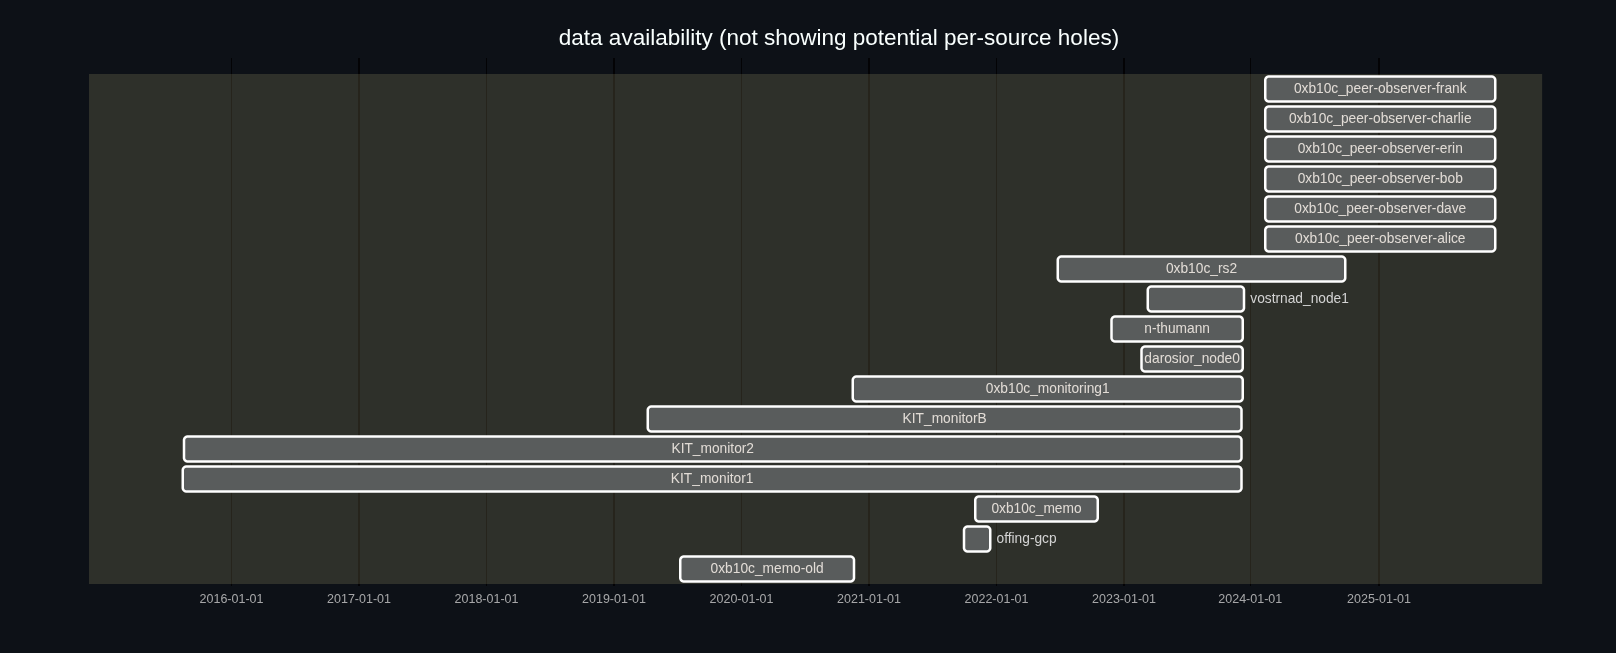Select the unlabeled bar beside vostrnad_node1
Screen dimensions: 1616x653
pyautogui.click(x=1195, y=299)
